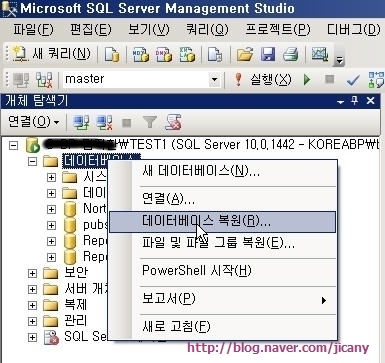The height and width of the screenshot is (363, 385).
Task: Expand the 복제 replication folder
Action: click(x=32, y=305)
